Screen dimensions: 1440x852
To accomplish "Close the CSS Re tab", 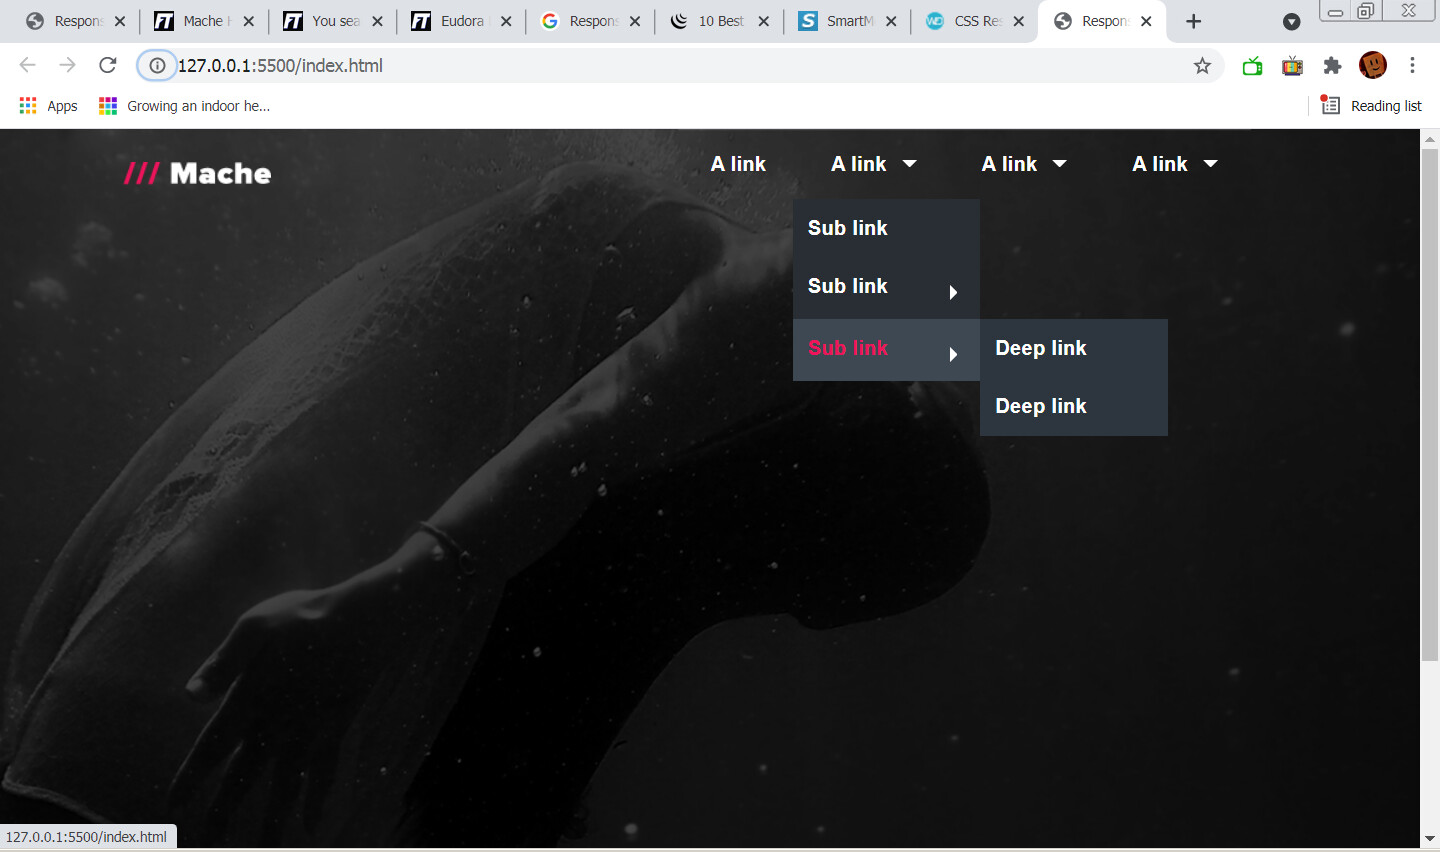I will (x=1019, y=21).
